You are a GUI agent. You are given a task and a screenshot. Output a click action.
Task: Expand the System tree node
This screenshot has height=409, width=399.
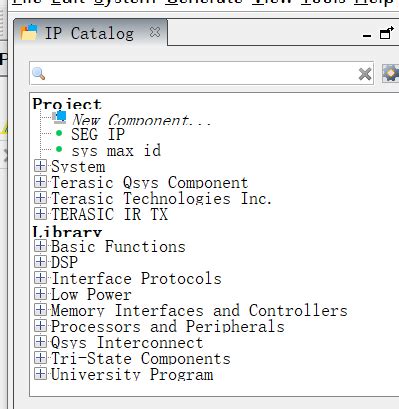pos(40,166)
